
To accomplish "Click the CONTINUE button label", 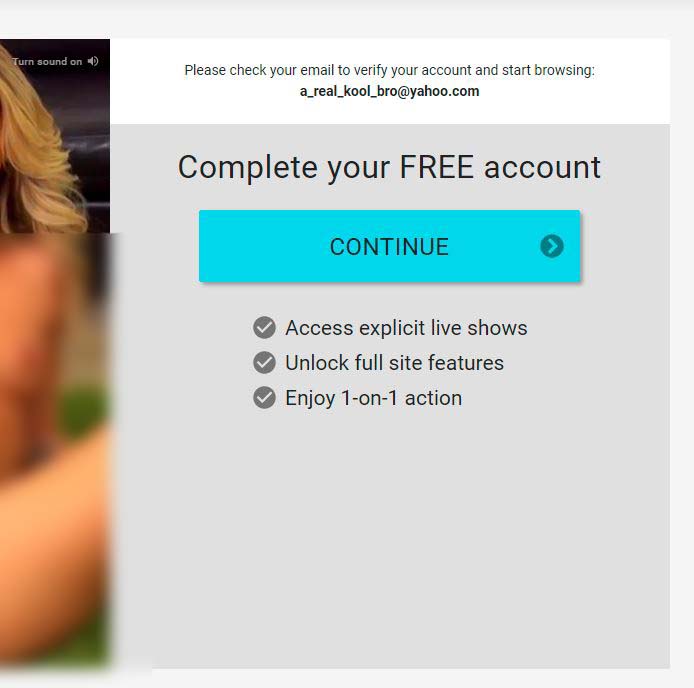I will [x=389, y=247].
